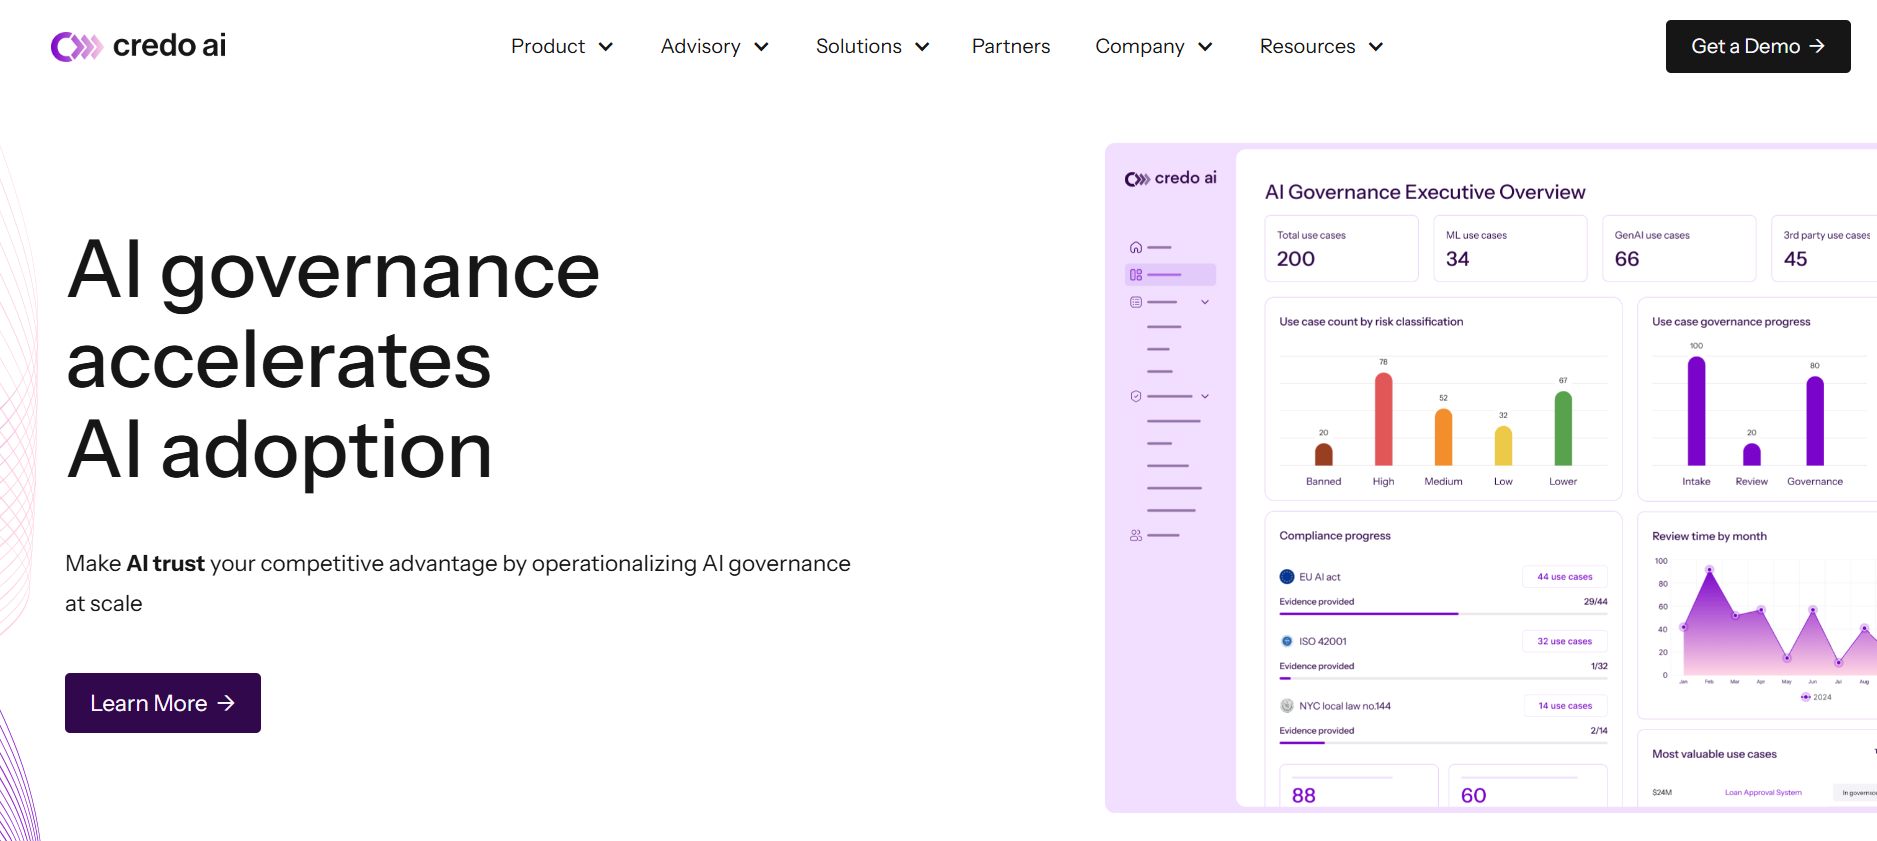The width and height of the screenshot is (1877, 841).
Task: Collapse the shield section chevron in sidebar
Action: click(x=1205, y=396)
